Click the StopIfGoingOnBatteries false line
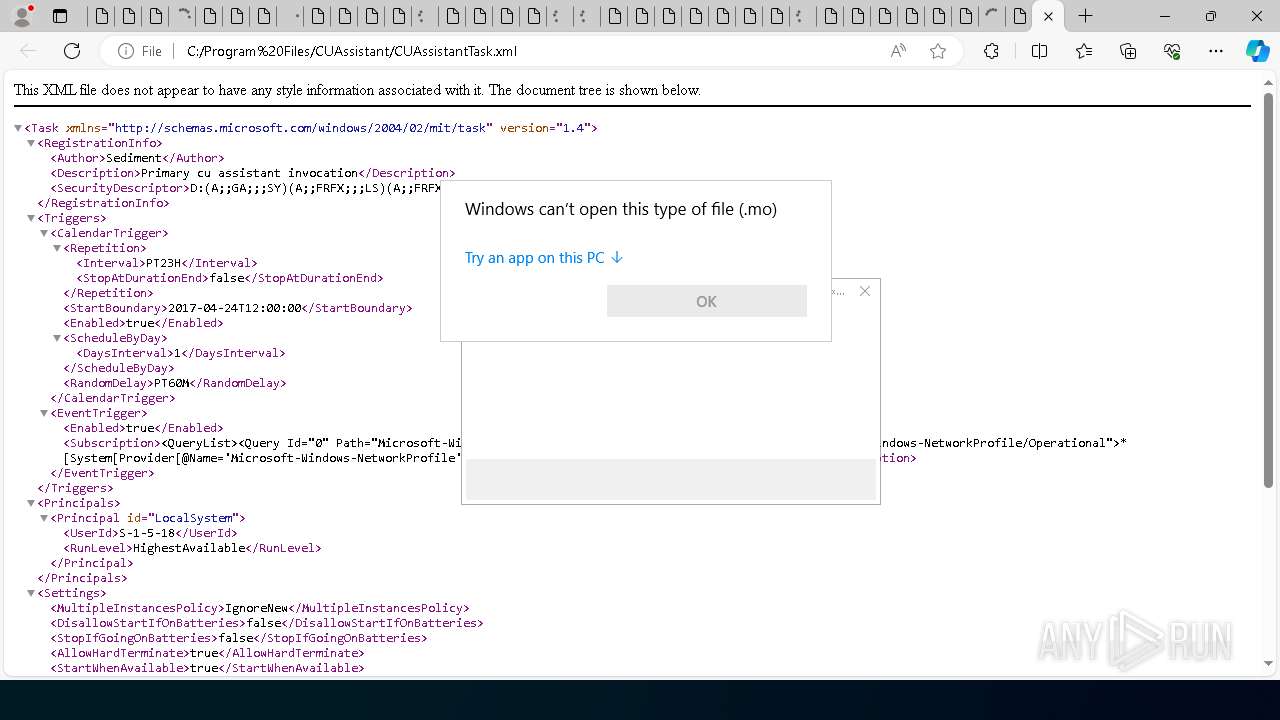Image resolution: width=1280 pixels, height=720 pixels. [238, 638]
